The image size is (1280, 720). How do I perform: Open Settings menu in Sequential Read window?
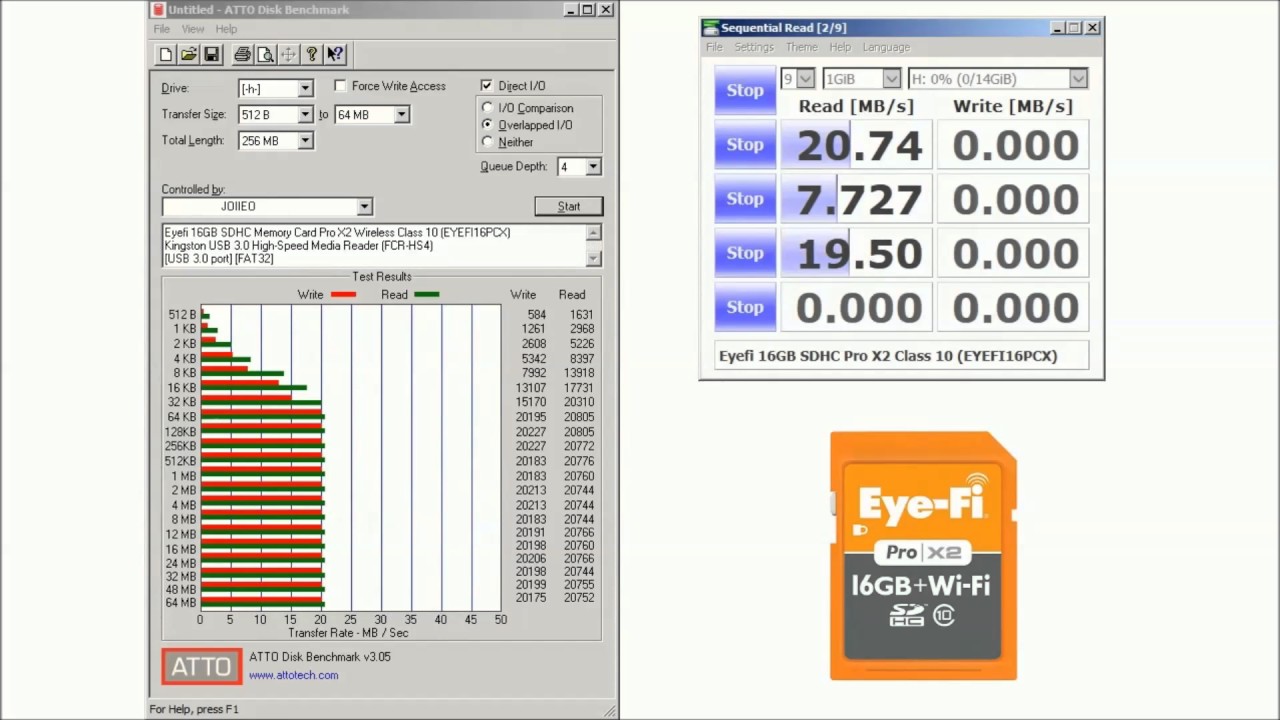click(x=754, y=47)
